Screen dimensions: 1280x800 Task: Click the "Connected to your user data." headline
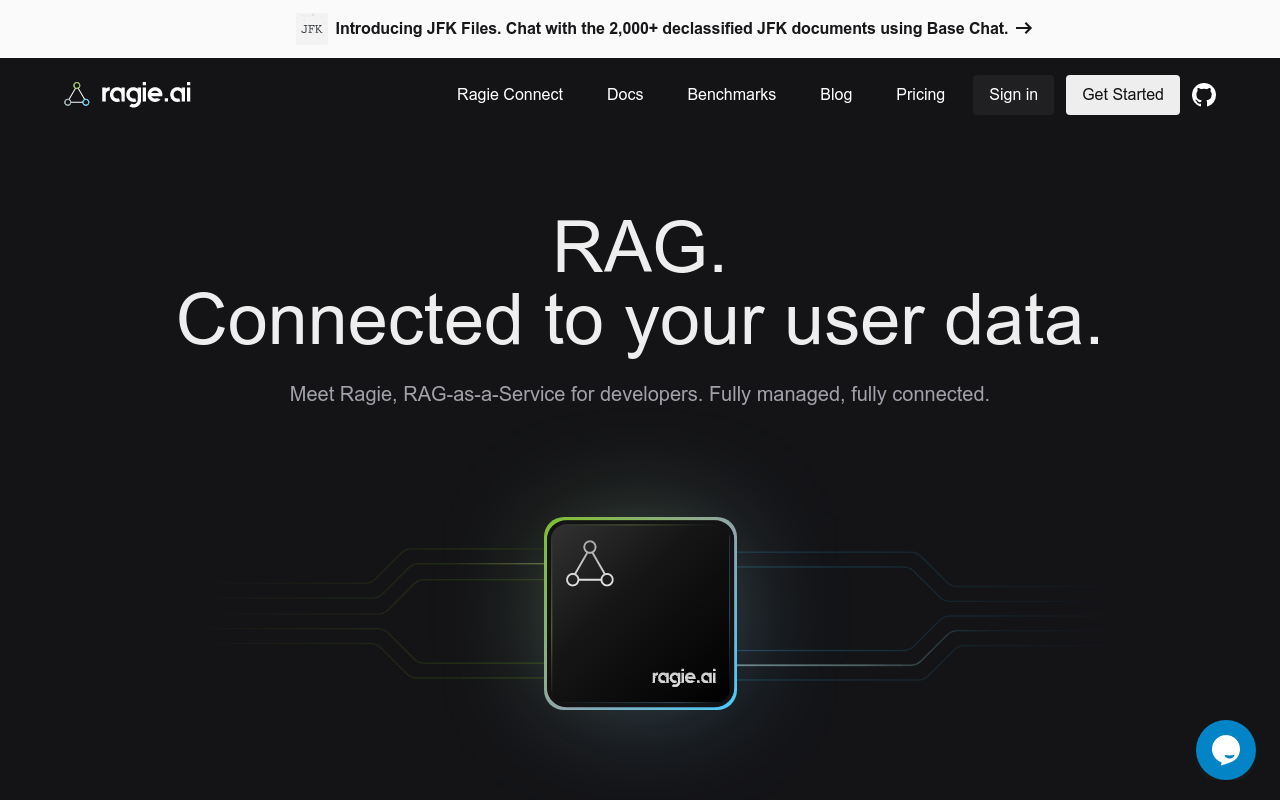(640, 320)
